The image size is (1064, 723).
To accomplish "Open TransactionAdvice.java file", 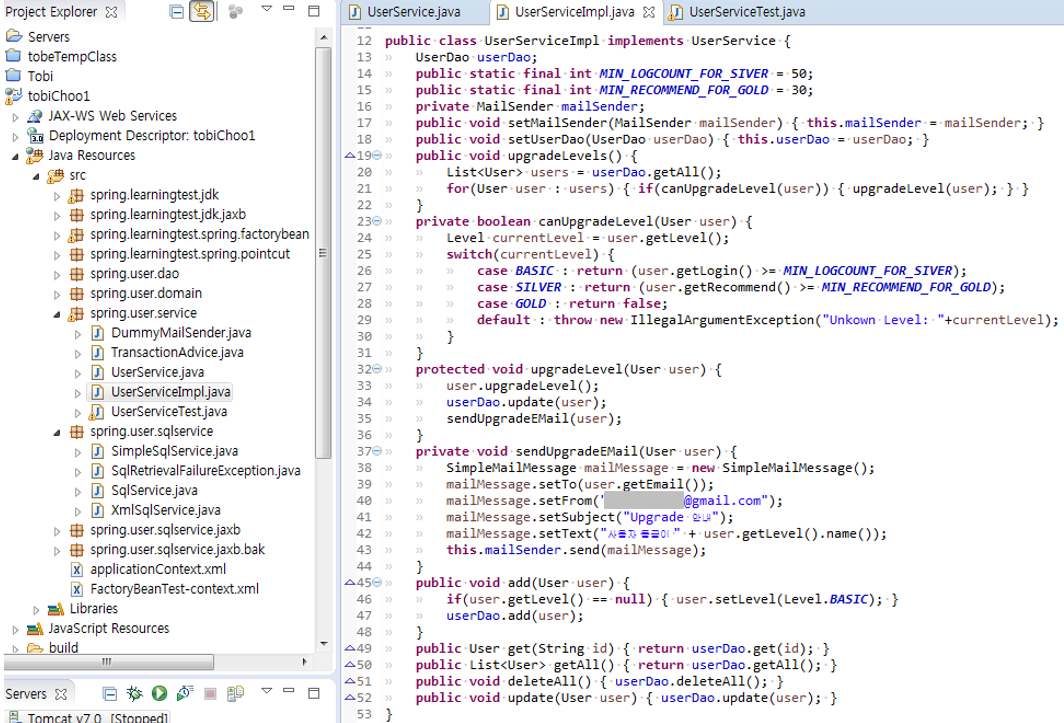I will coord(177,352).
